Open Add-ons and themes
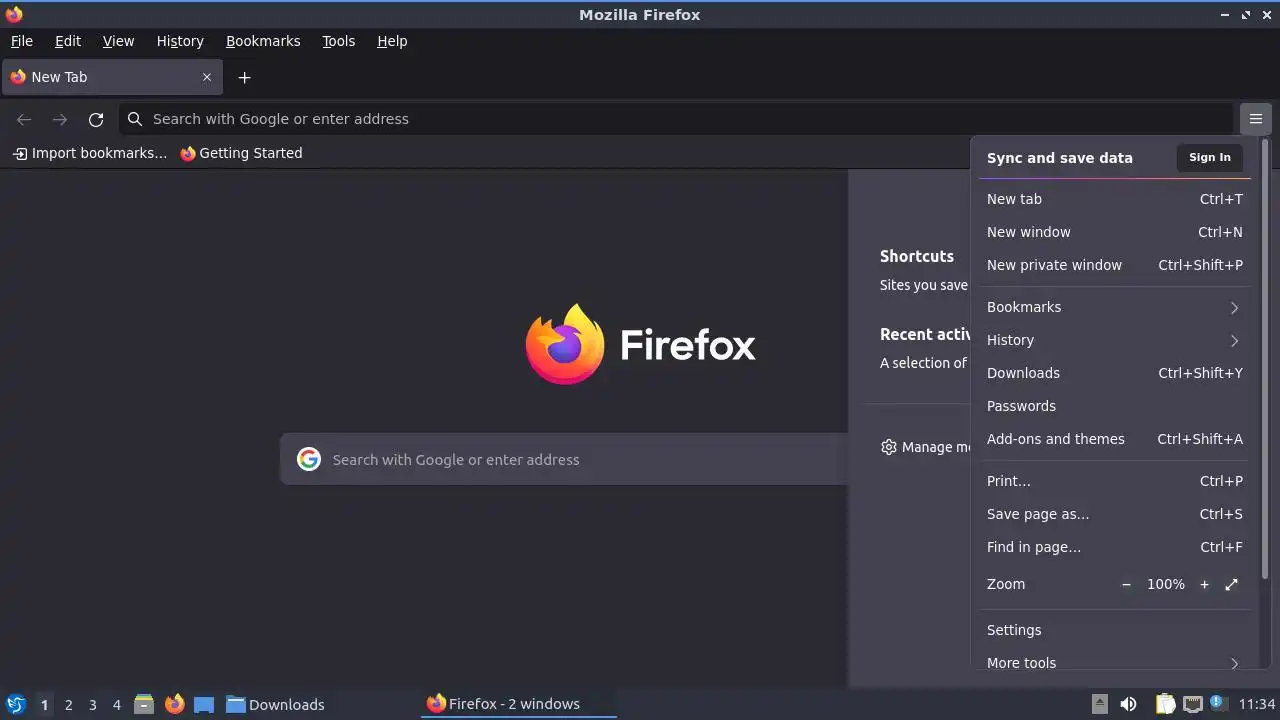 (x=1113, y=439)
